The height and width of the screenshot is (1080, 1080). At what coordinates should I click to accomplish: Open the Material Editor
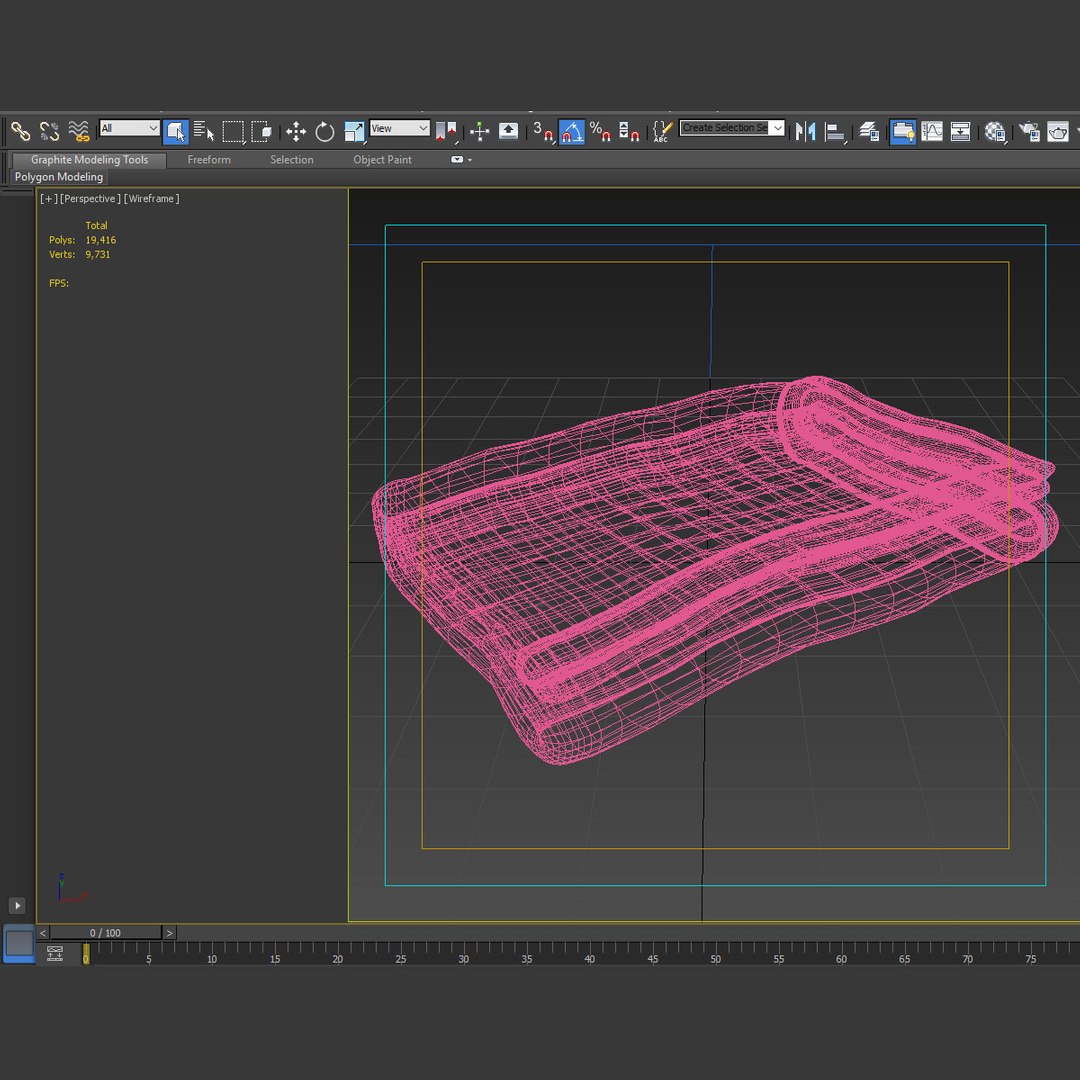[x=995, y=131]
